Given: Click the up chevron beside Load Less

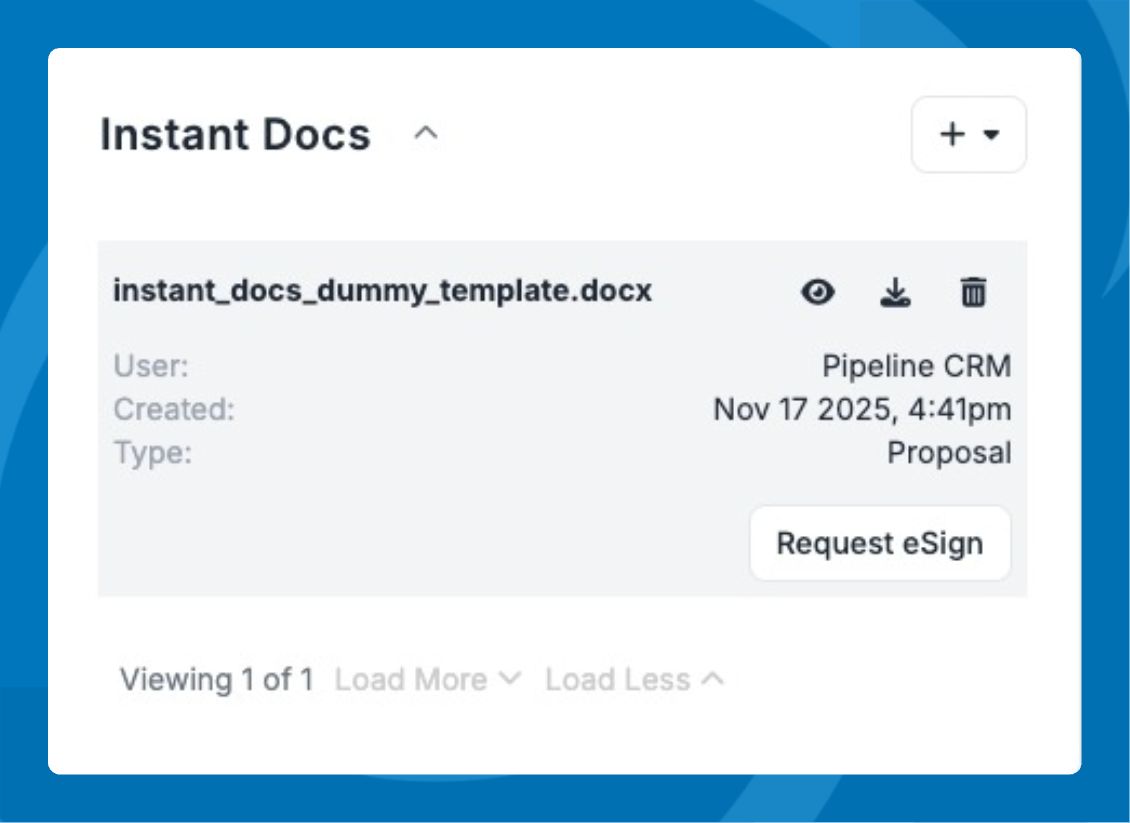Looking at the screenshot, I should 713,679.
